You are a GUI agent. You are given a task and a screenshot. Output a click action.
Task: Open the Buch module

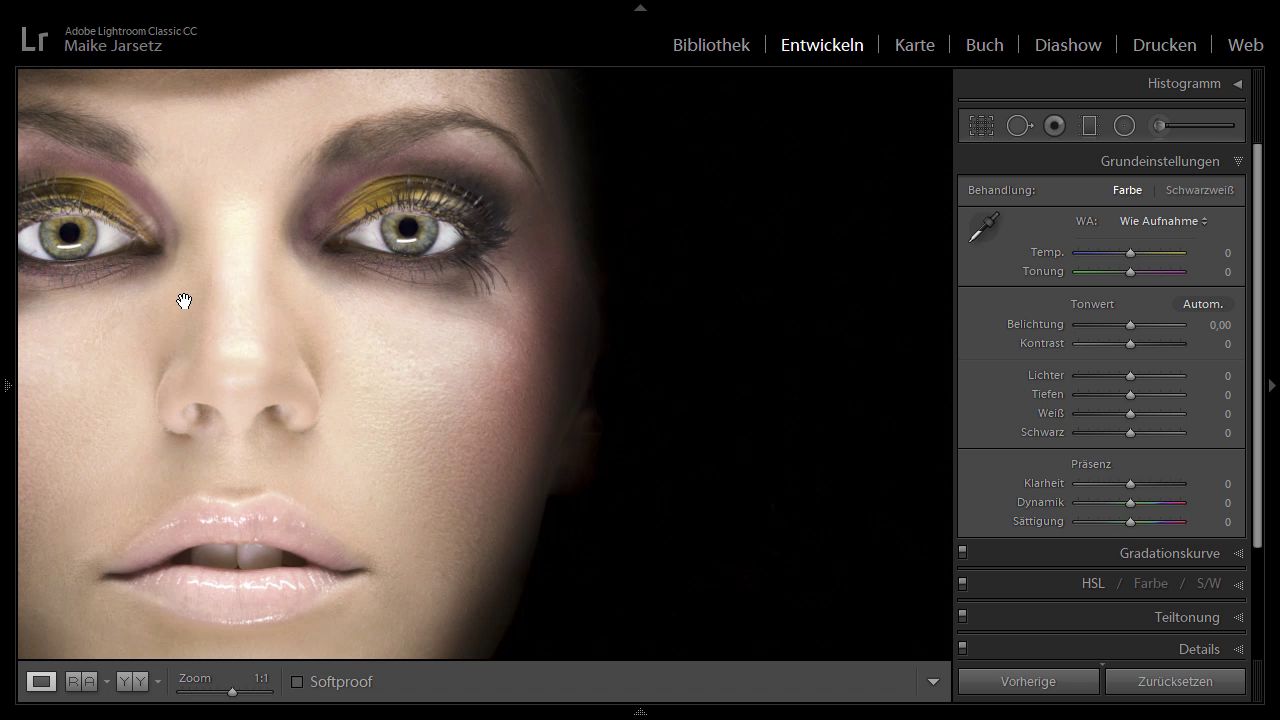coord(984,45)
